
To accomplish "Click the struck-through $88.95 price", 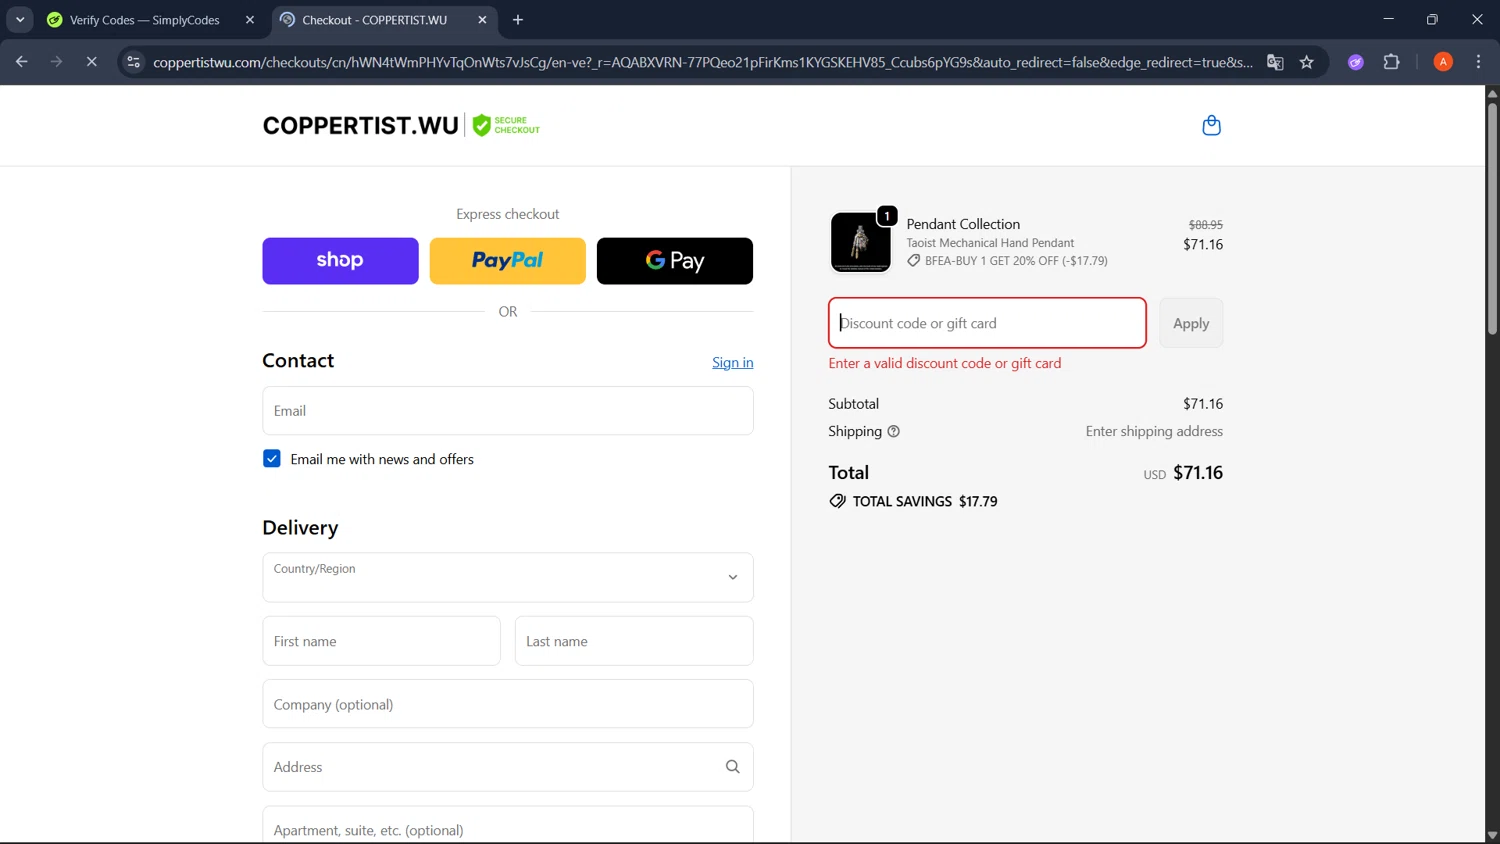I will pyautogui.click(x=1205, y=225).
